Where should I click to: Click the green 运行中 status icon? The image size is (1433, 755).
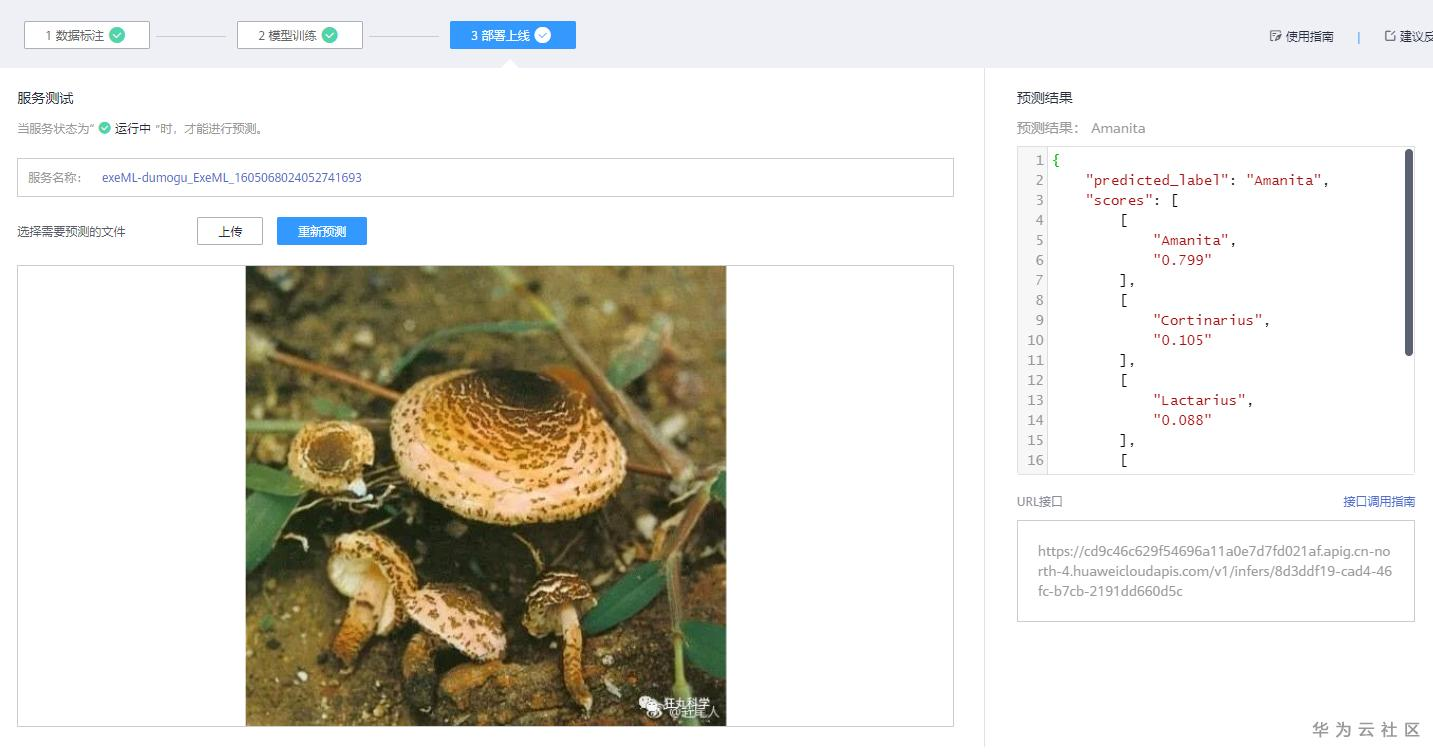pos(104,128)
